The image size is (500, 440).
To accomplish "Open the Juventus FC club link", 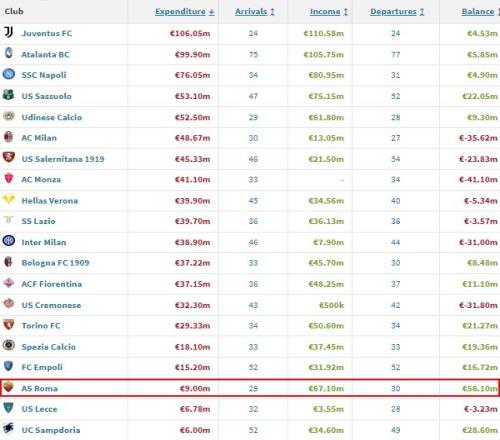I will 47,33.
